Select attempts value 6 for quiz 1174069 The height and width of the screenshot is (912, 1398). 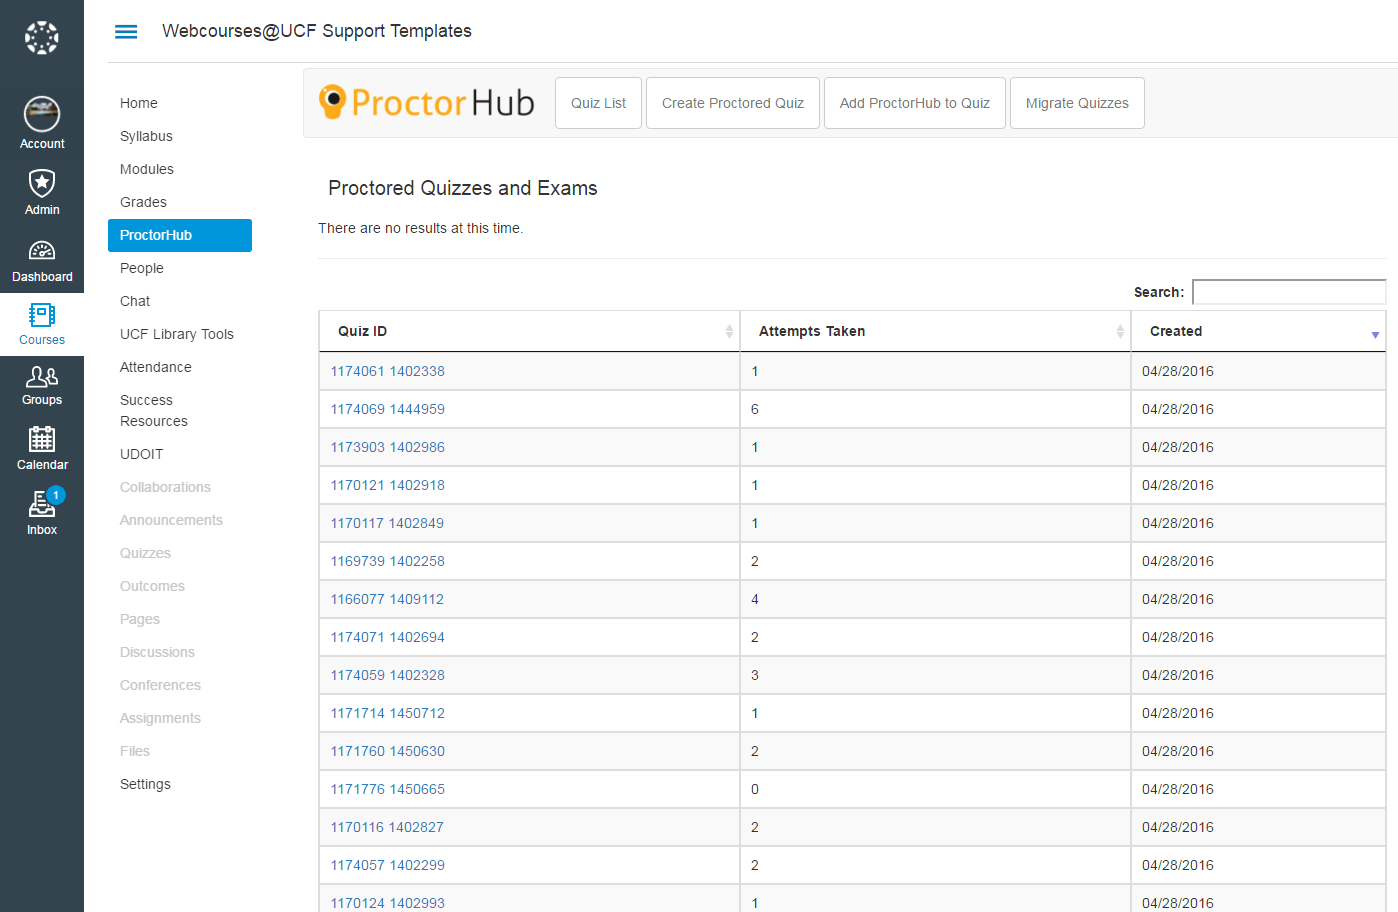(755, 409)
